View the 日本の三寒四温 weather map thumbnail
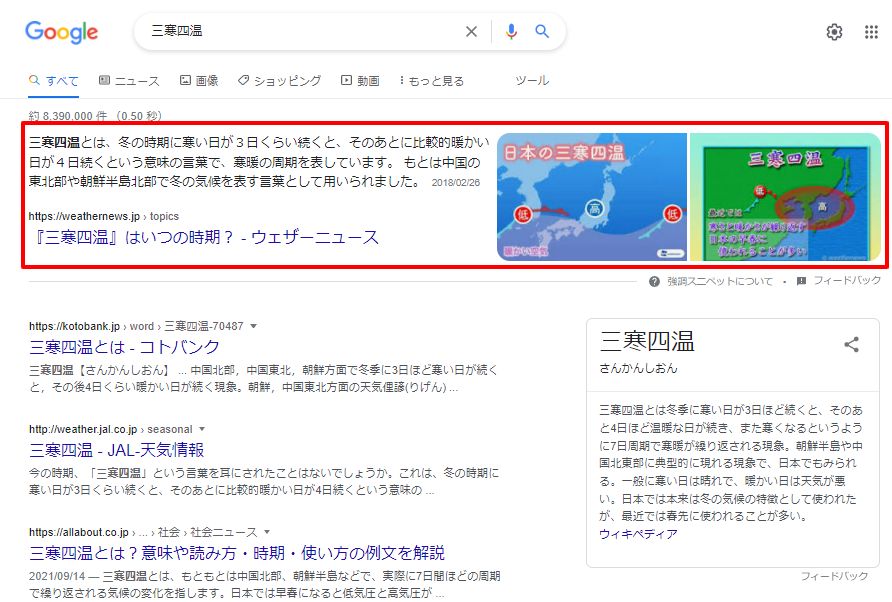Viewport: 892px width, 602px height. point(592,197)
